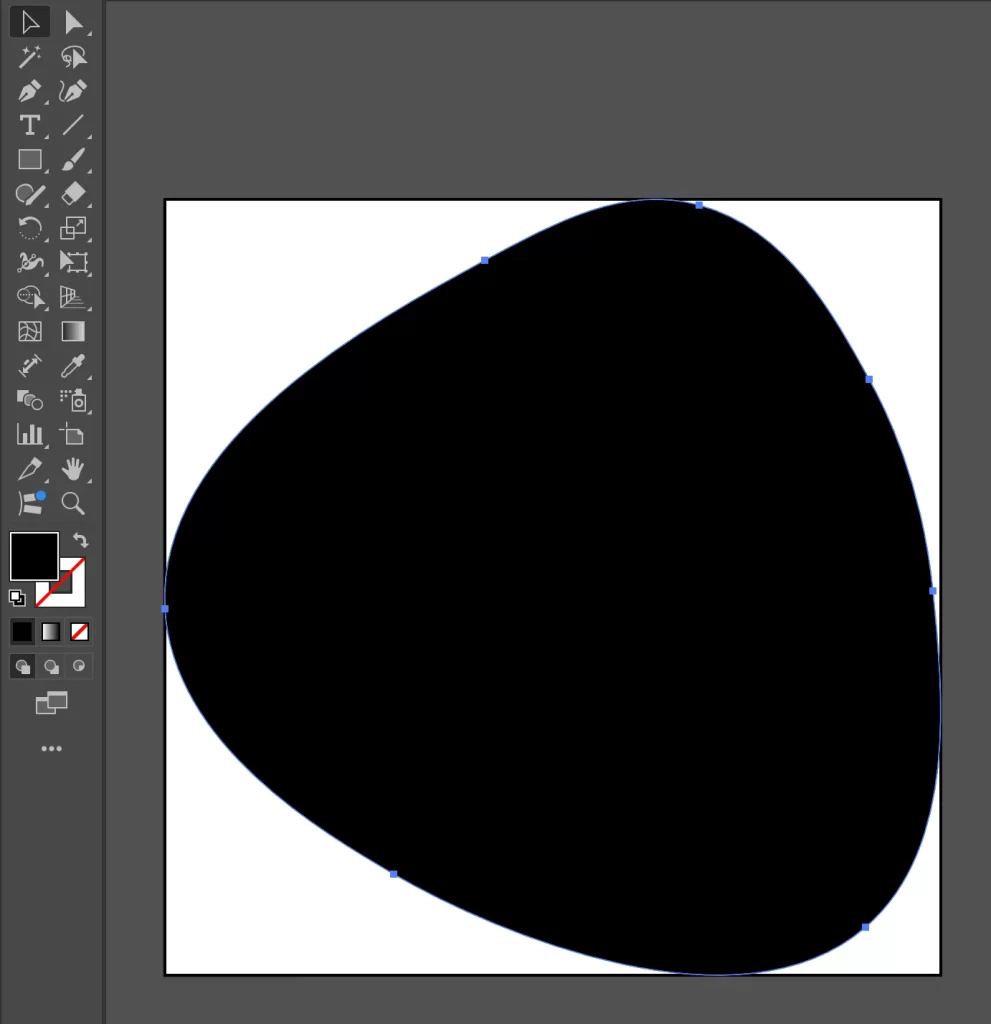Switch to Draw Normal mode
This screenshot has width=991, height=1024.
(22, 666)
